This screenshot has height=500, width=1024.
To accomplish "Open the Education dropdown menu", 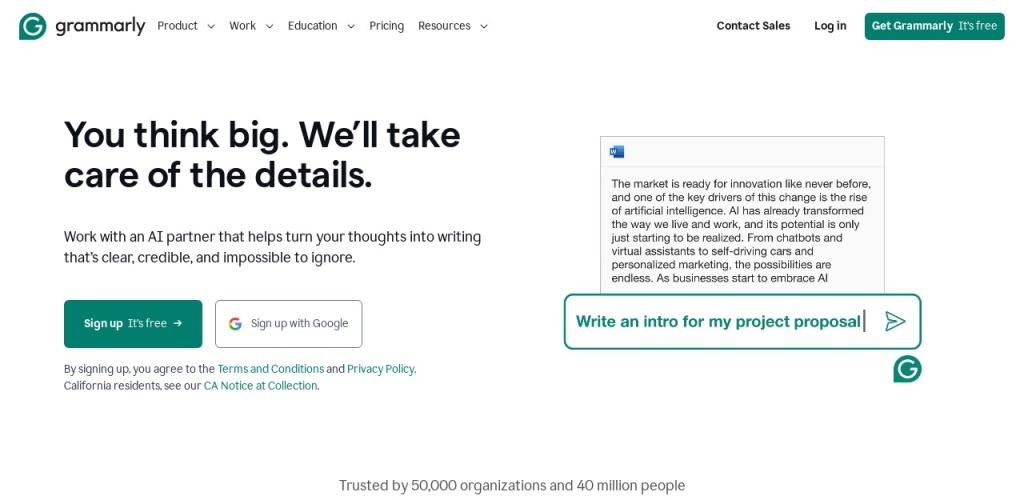I will [x=321, y=26].
